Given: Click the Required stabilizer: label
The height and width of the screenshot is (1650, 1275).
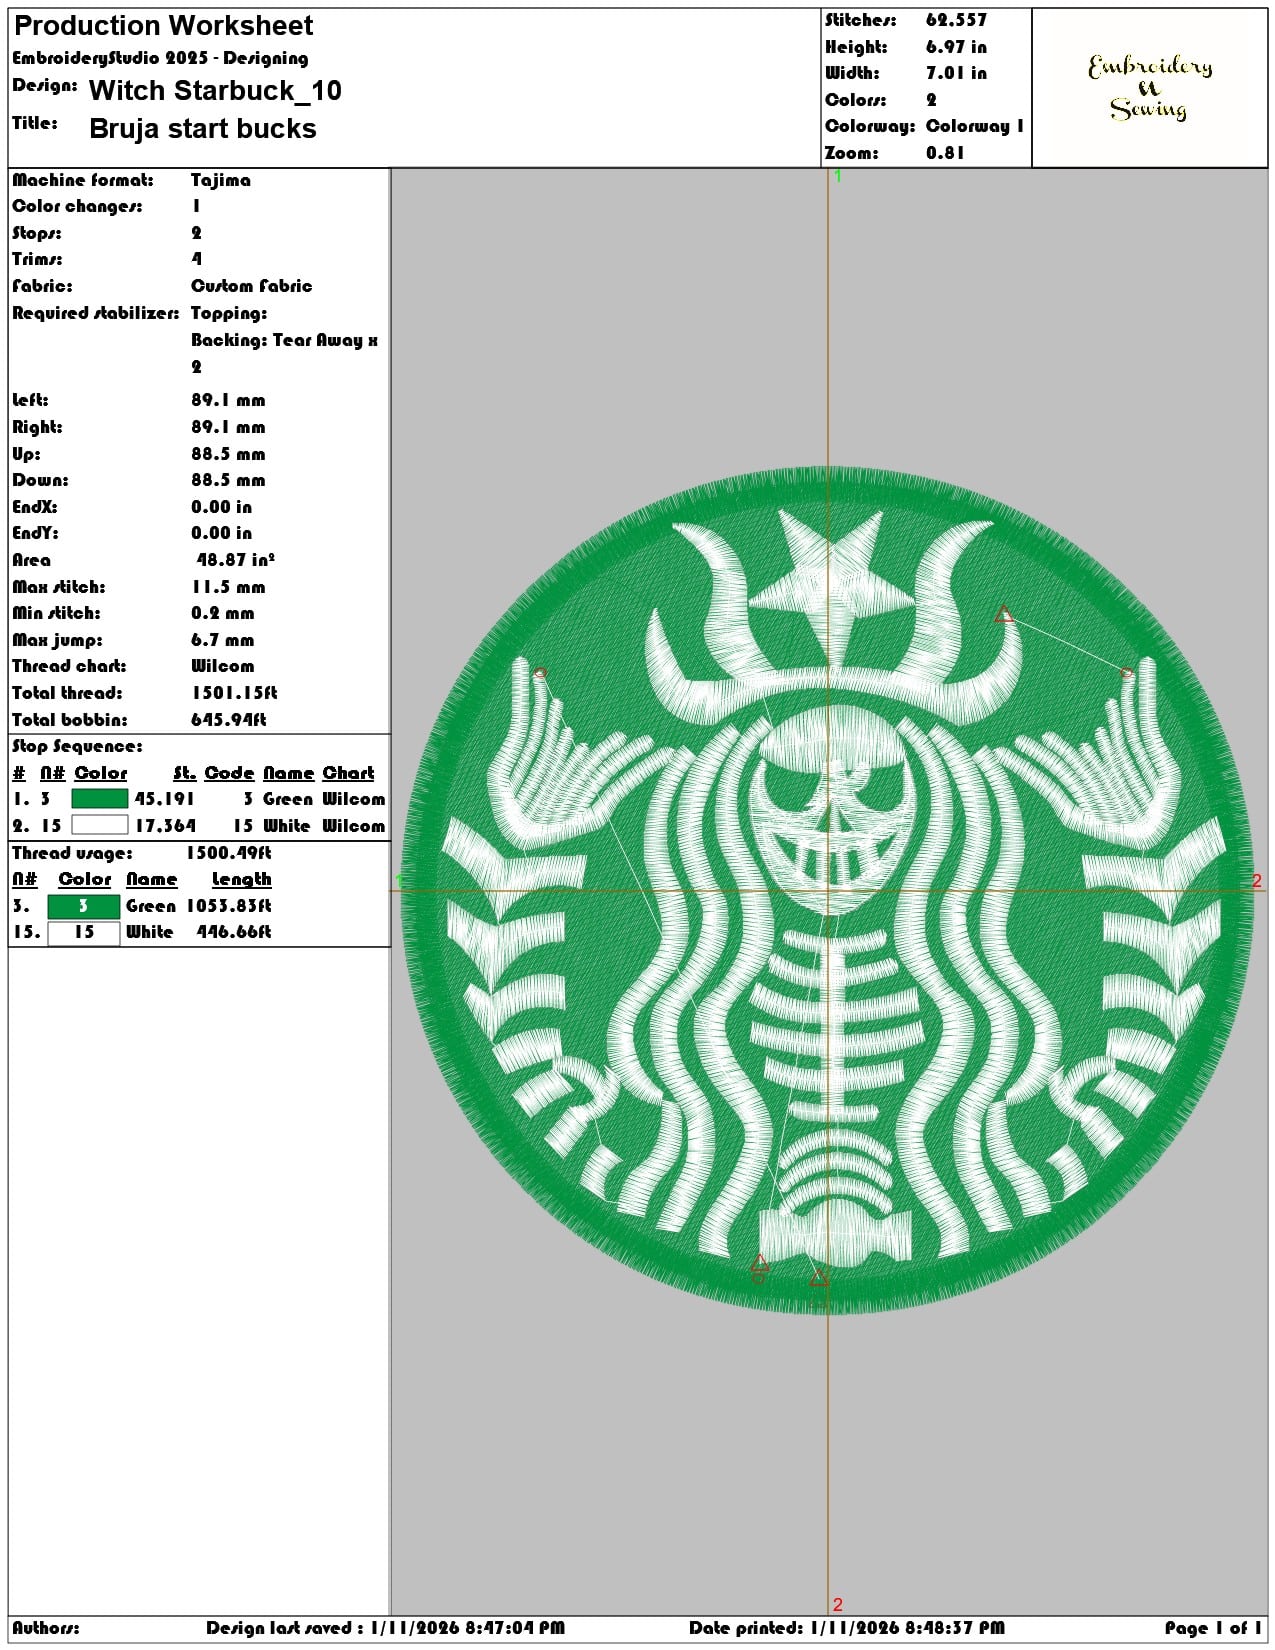Looking at the screenshot, I should click(x=96, y=313).
